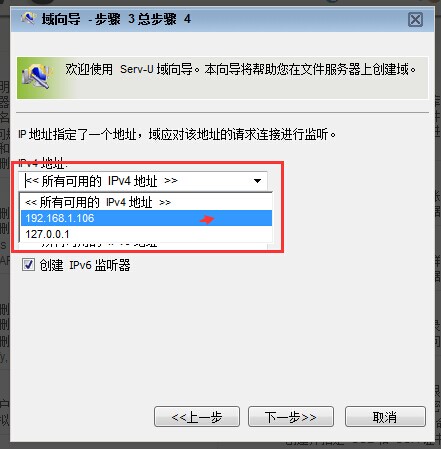The height and width of the screenshot is (449, 441).
Task: Click the horizontal separator line under the banner
Action: (222, 113)
